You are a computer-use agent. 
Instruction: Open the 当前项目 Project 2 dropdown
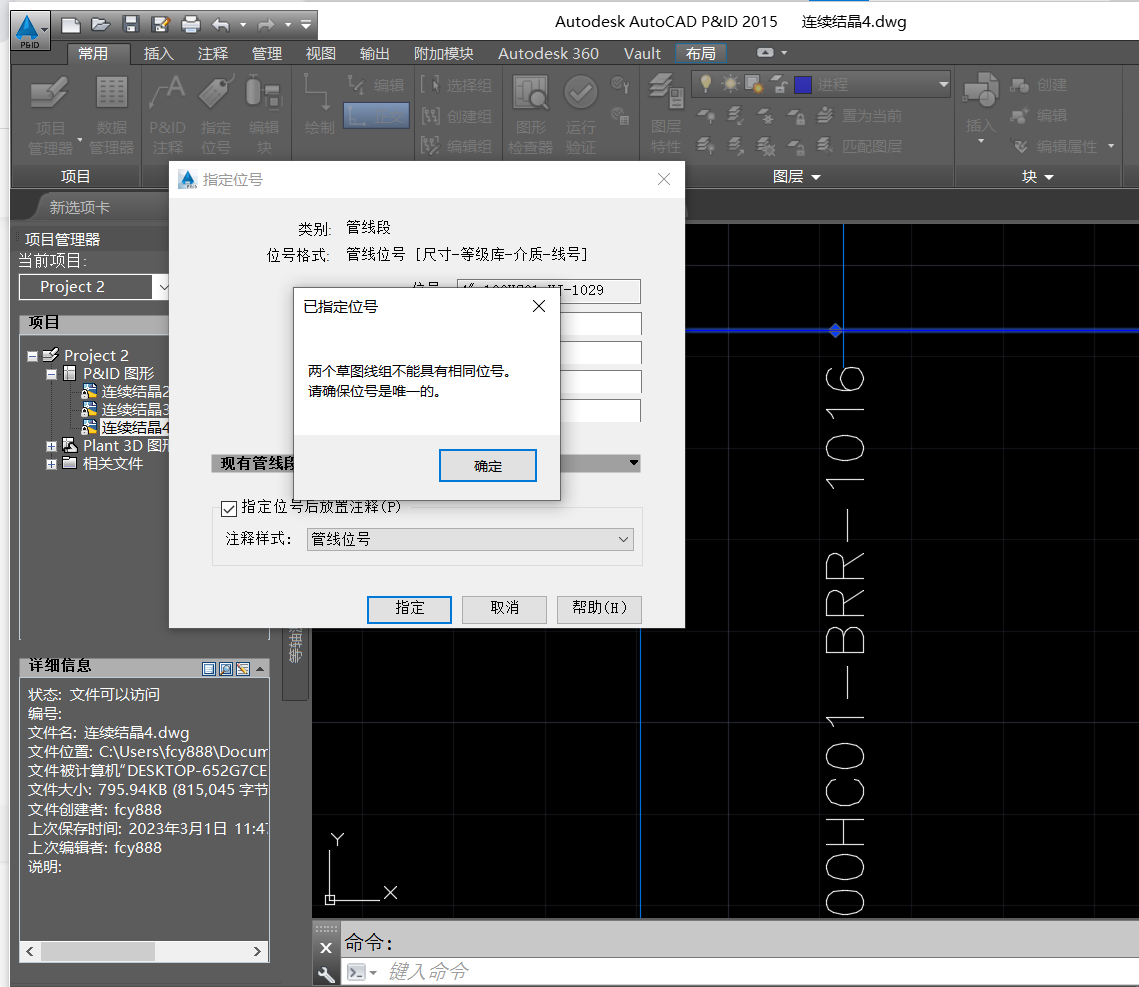point(163,287)
